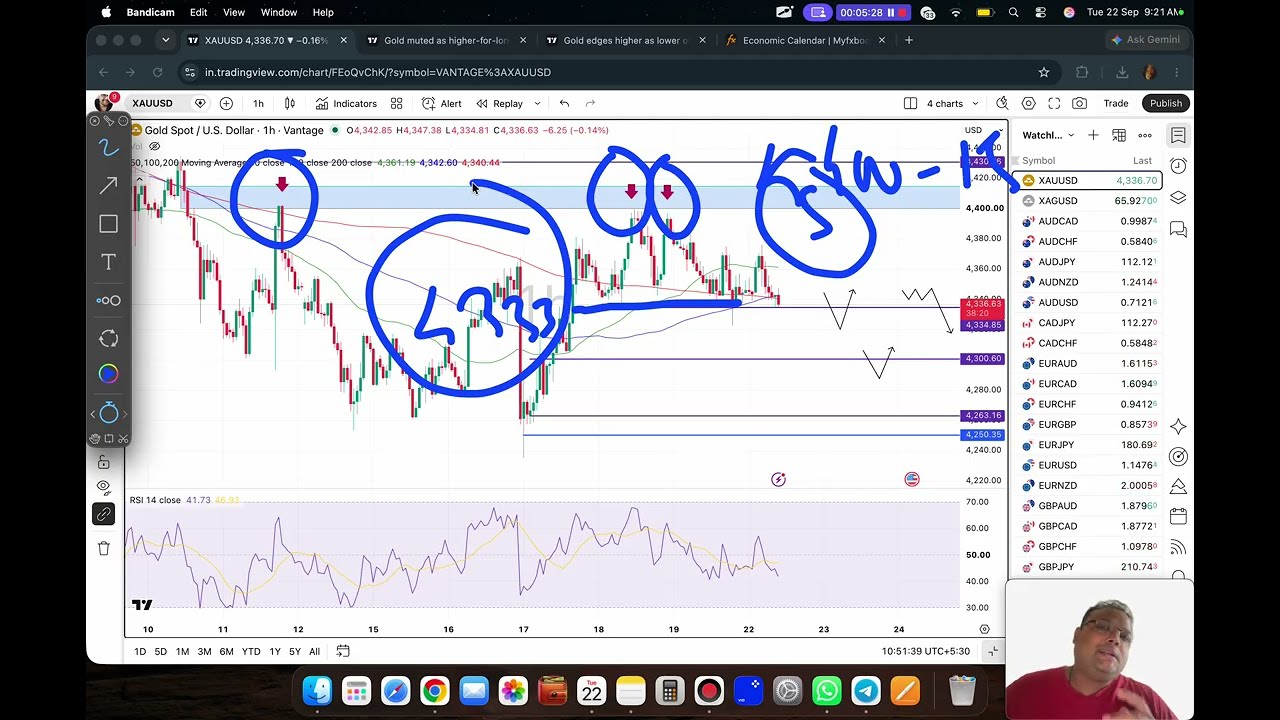Click the circular arrows redo tool
The height and width of the screenshot is (720, 1280).
click(x=108, y=338)
